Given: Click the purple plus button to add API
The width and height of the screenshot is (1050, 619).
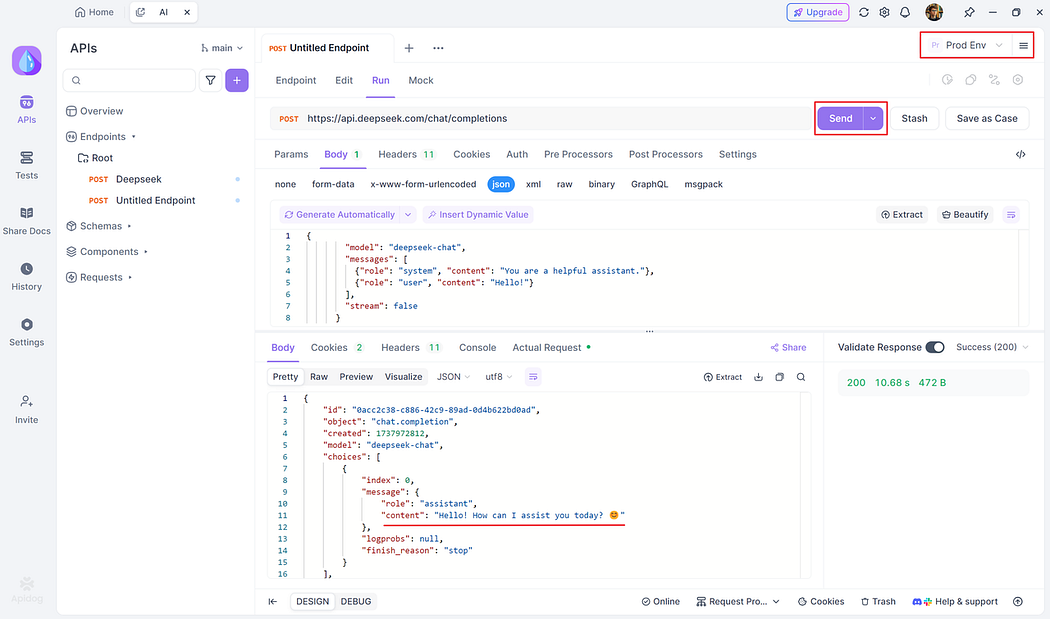Looking at the screenshot, I should pyautogui.click(x=237, y=80).
